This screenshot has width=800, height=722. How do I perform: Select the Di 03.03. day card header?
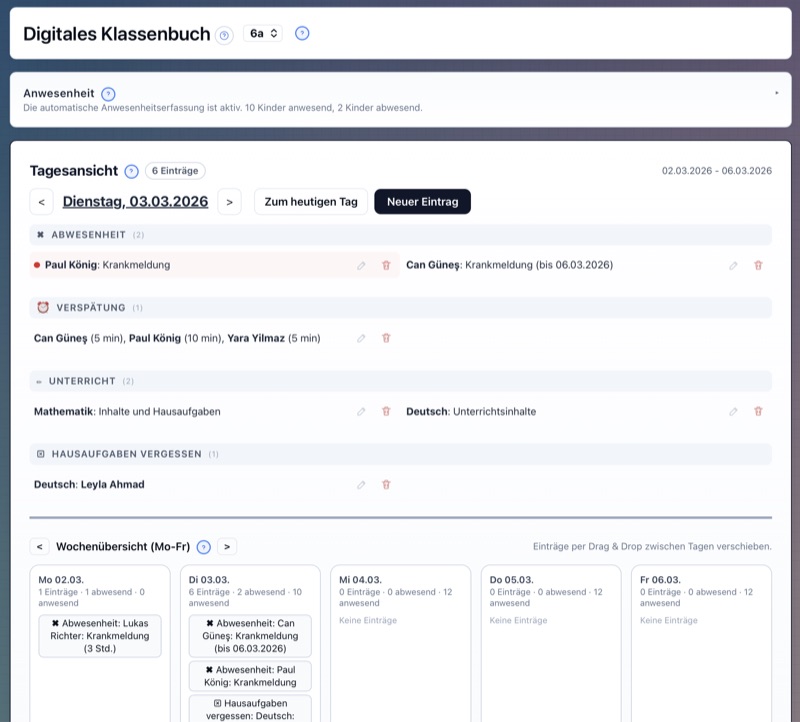[209, 580]
